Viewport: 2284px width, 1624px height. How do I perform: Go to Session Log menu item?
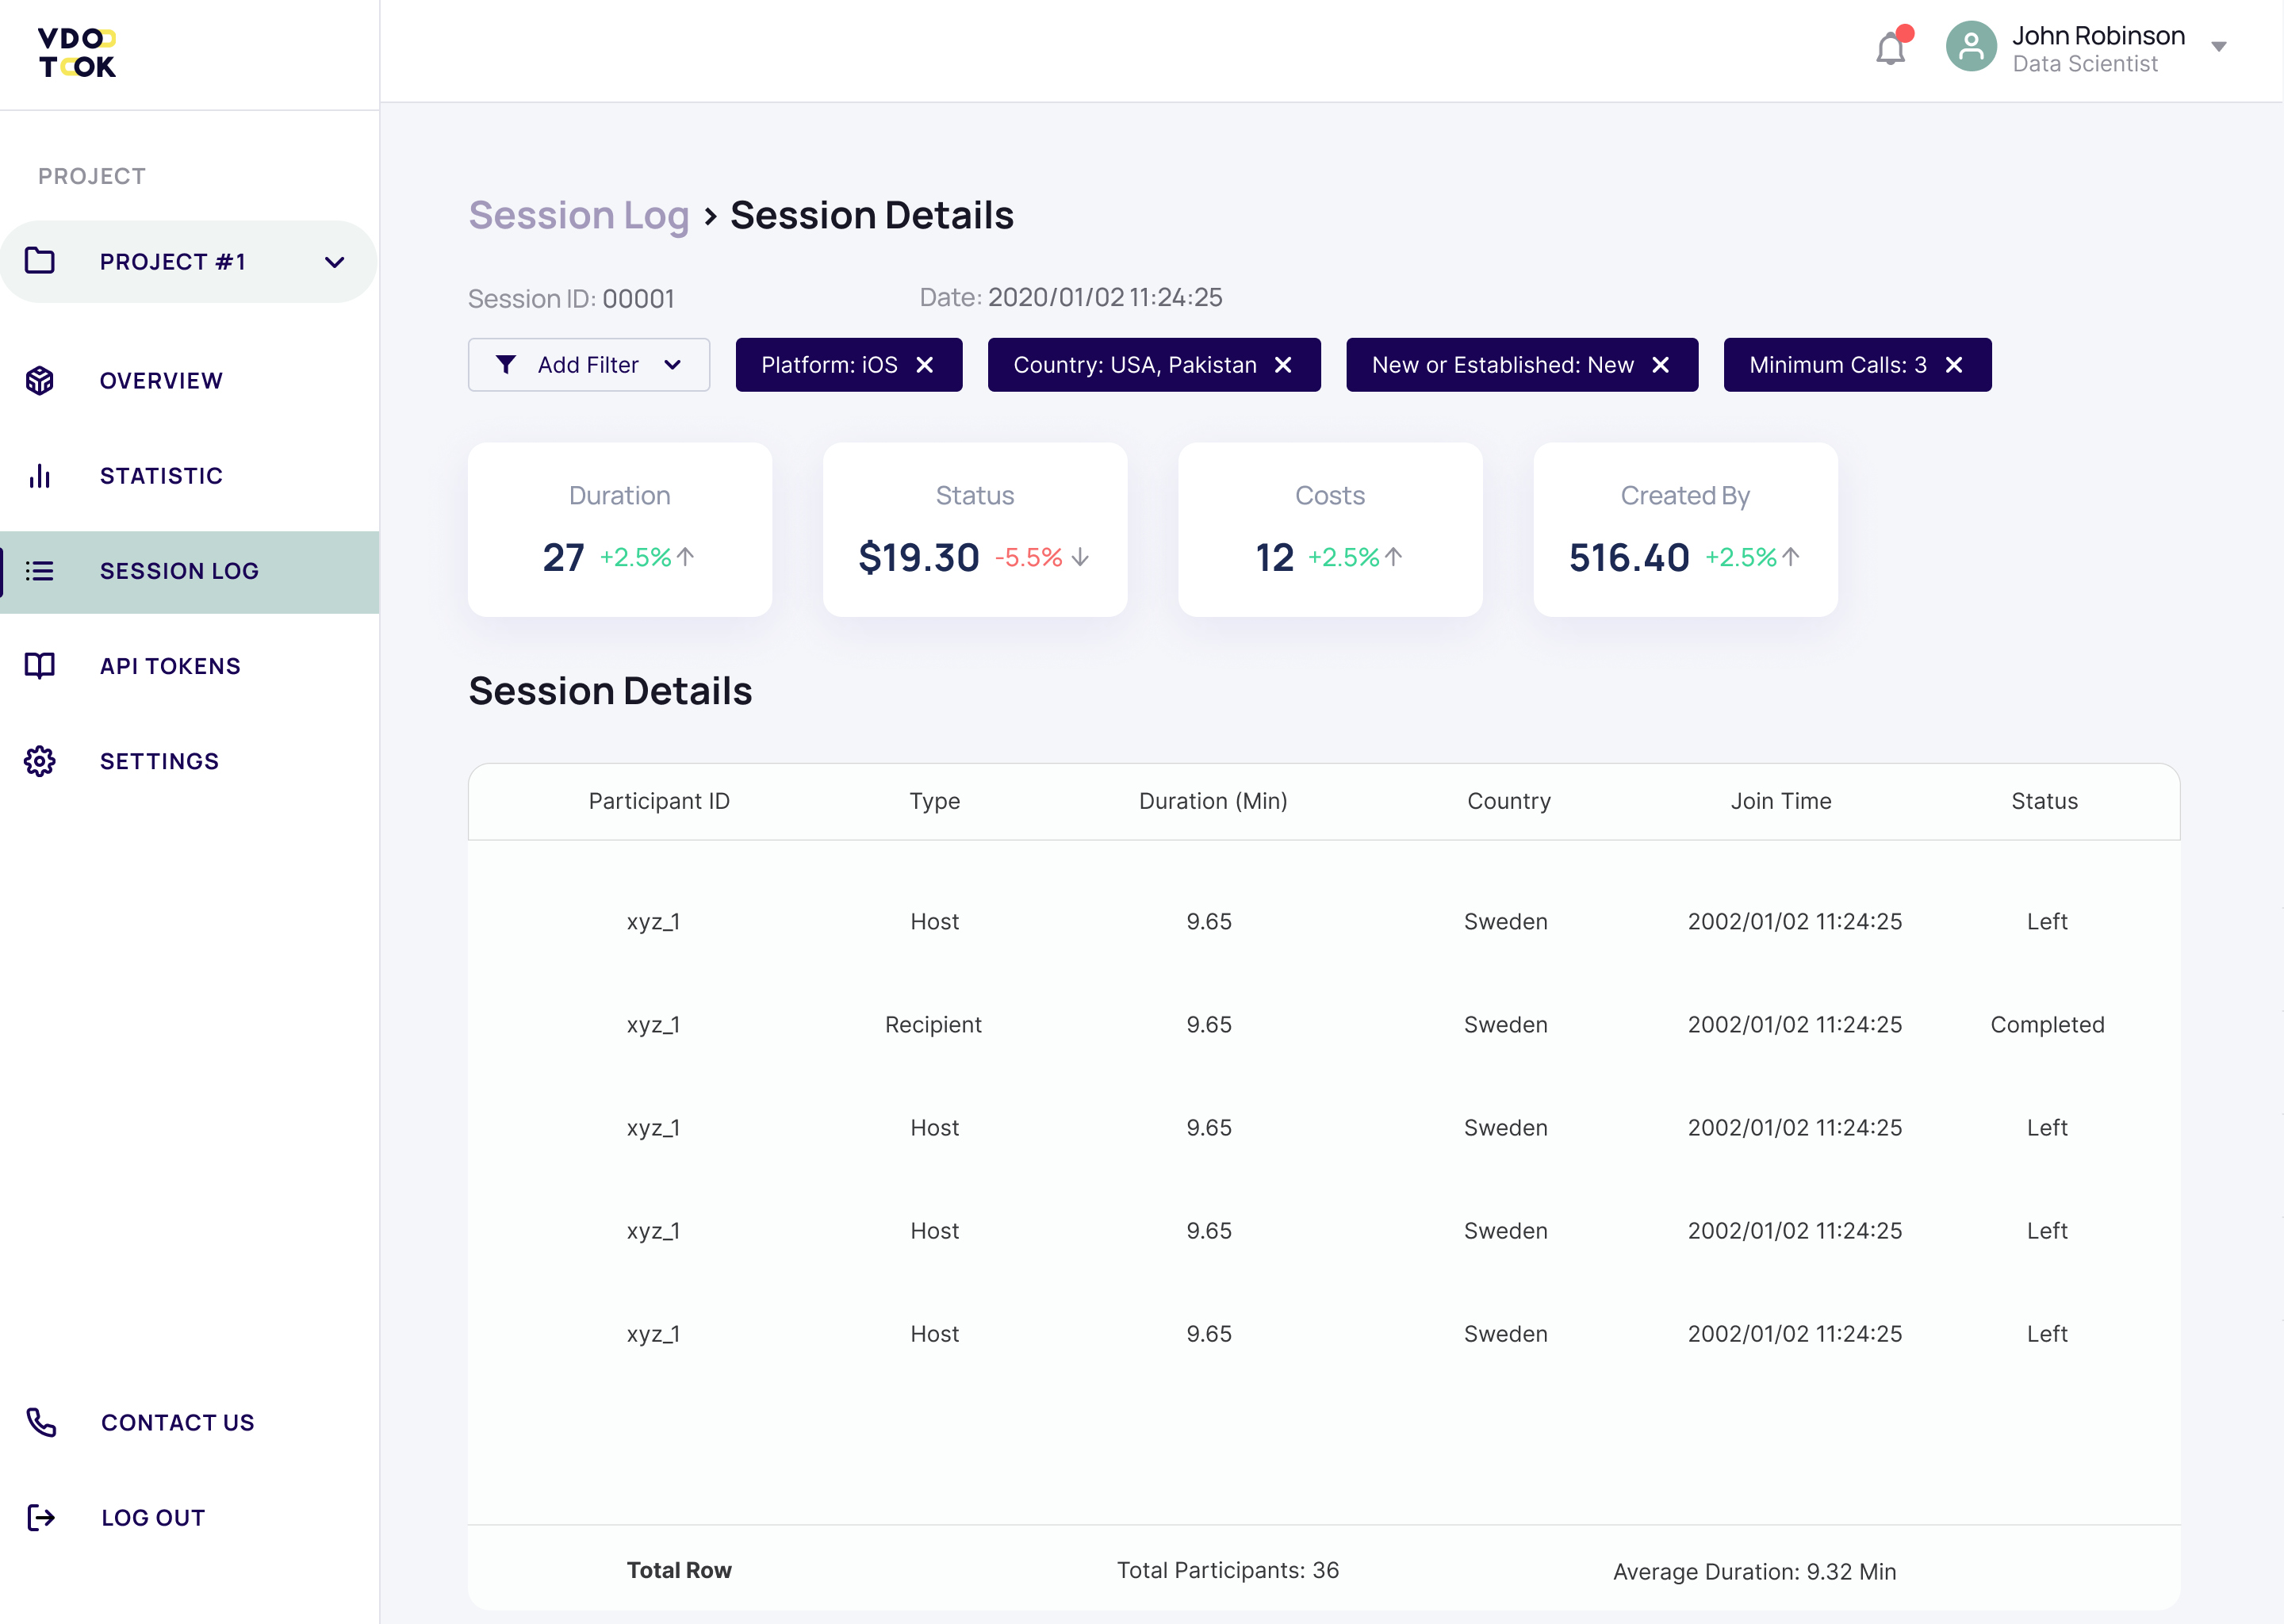pos(179,571)
